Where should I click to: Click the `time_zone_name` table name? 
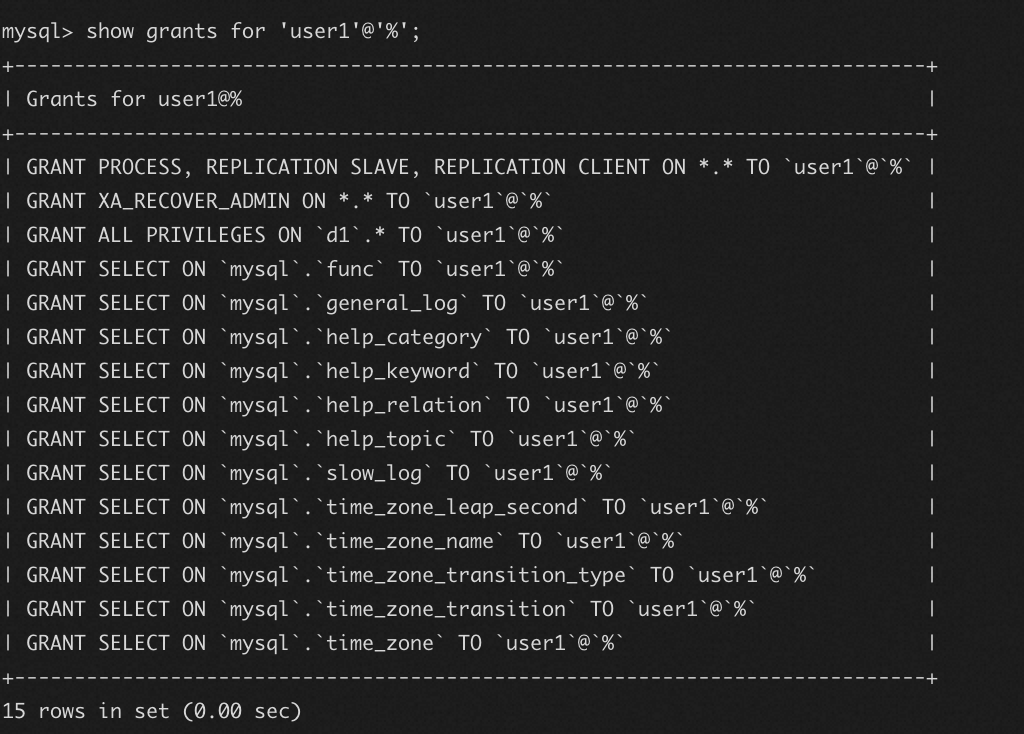click(410, 541)
